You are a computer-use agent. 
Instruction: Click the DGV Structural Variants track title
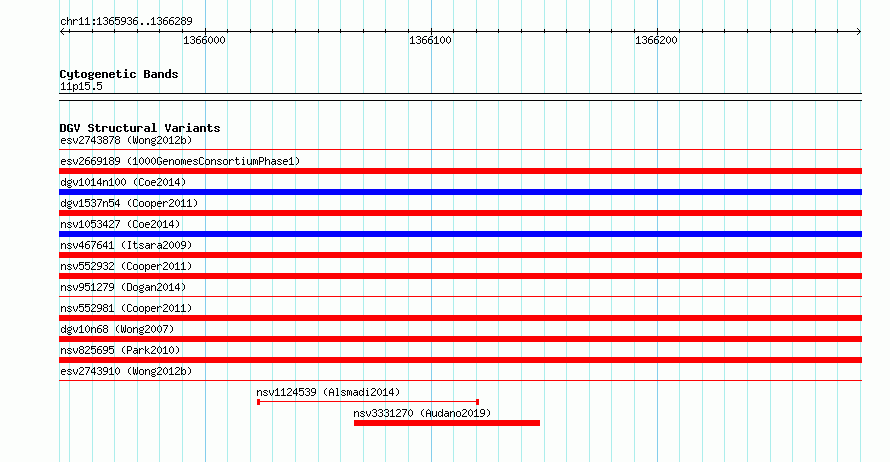point(140,128)
